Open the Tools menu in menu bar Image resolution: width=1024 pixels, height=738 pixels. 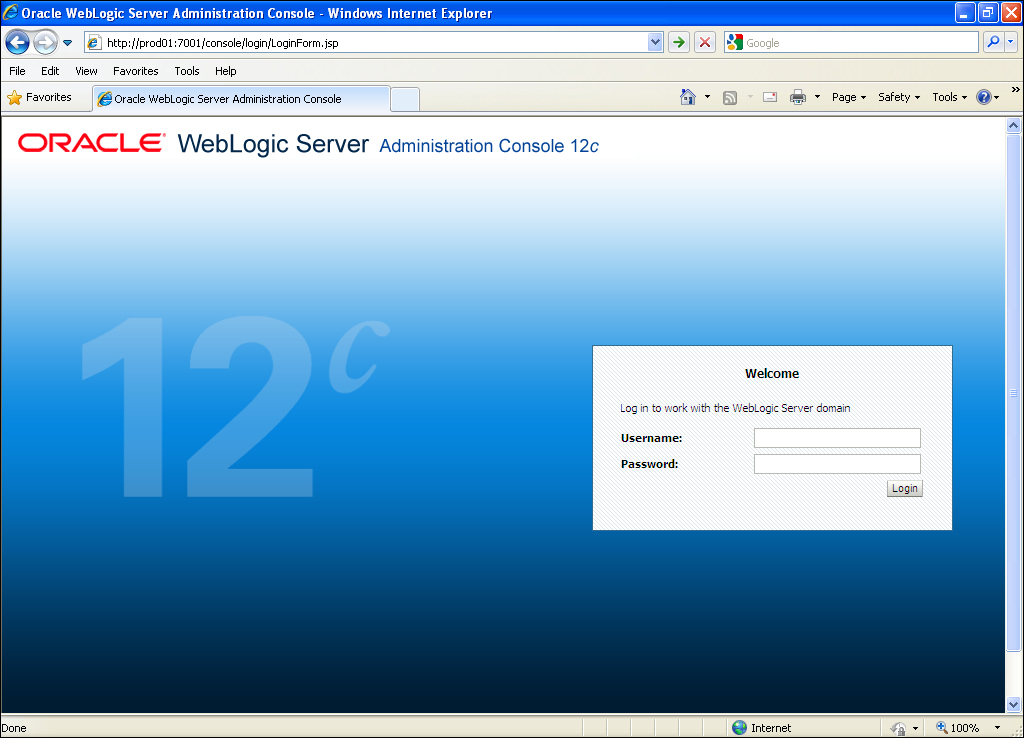click(x=187, y=71)
